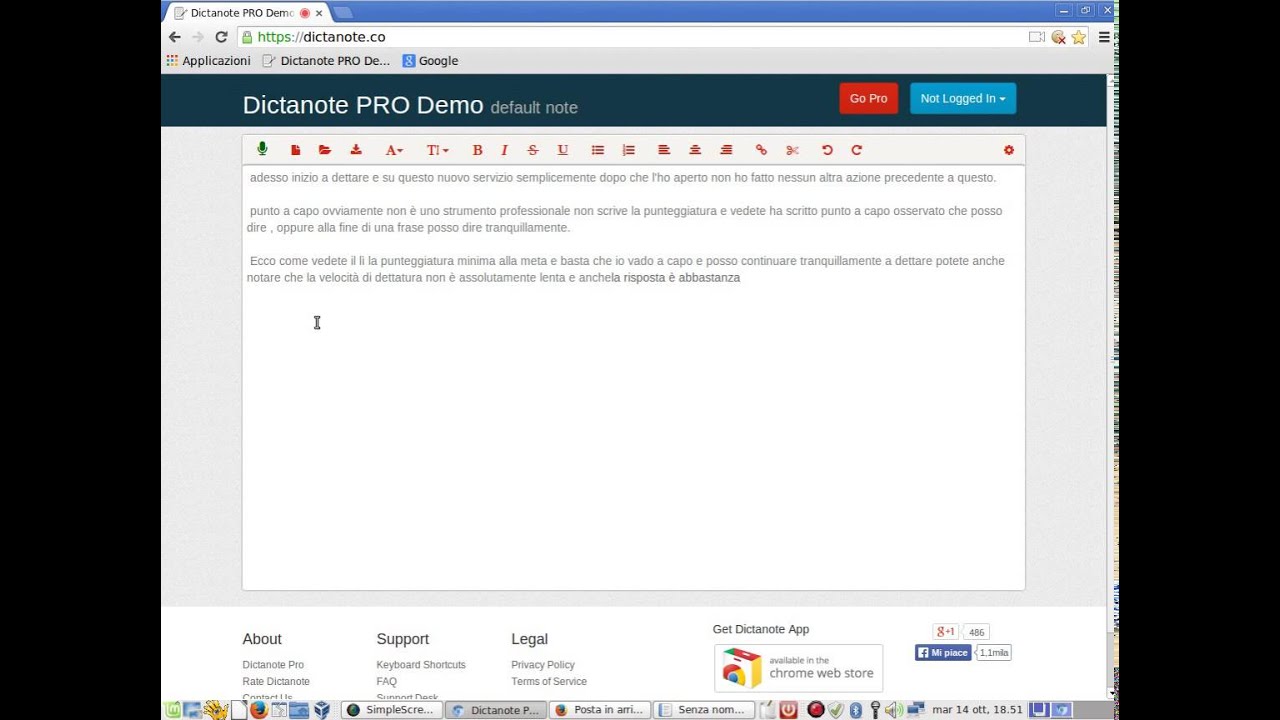Toggle underline formatting
Viewport: 1280px width, 720px height.
(x=563, y=150)
